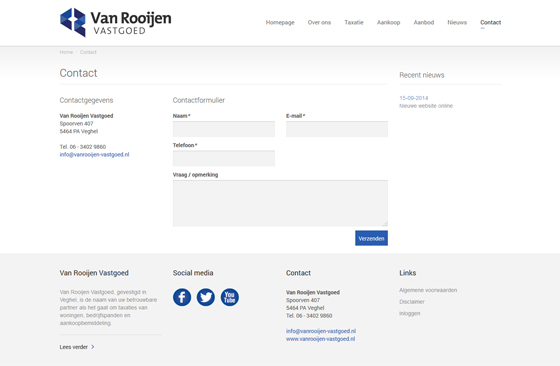The image size is (560, 366).
Task: Click the Links footer heading
Action: point(408,273)
